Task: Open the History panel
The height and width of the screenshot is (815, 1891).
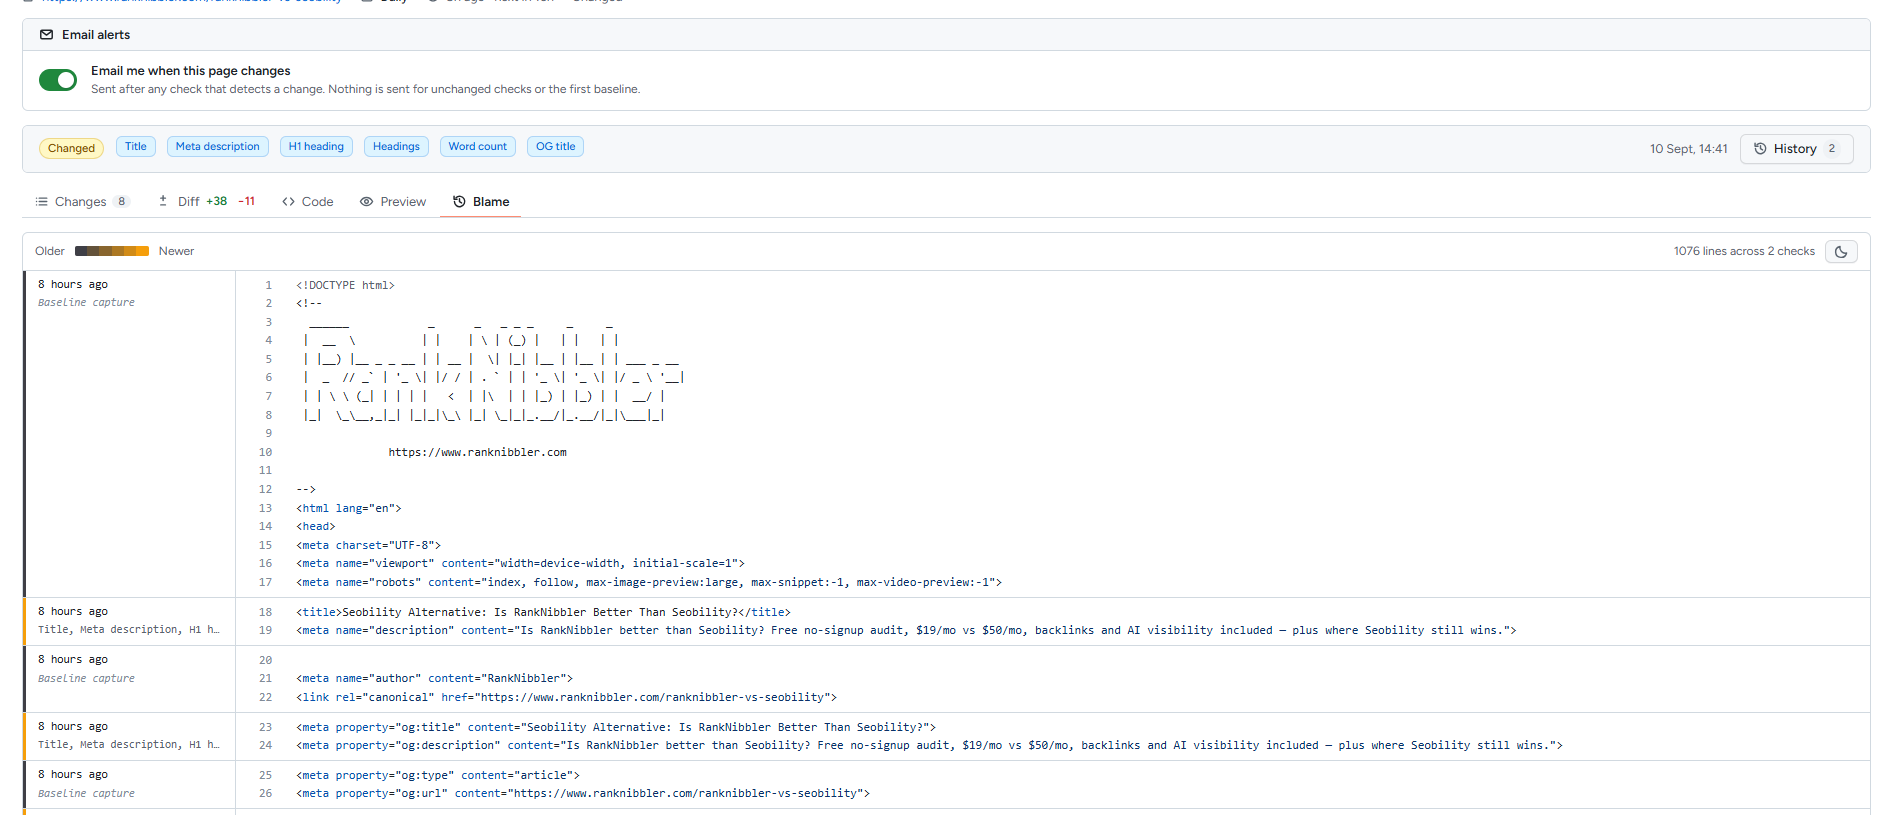Action: click(x=1796, y=149)
